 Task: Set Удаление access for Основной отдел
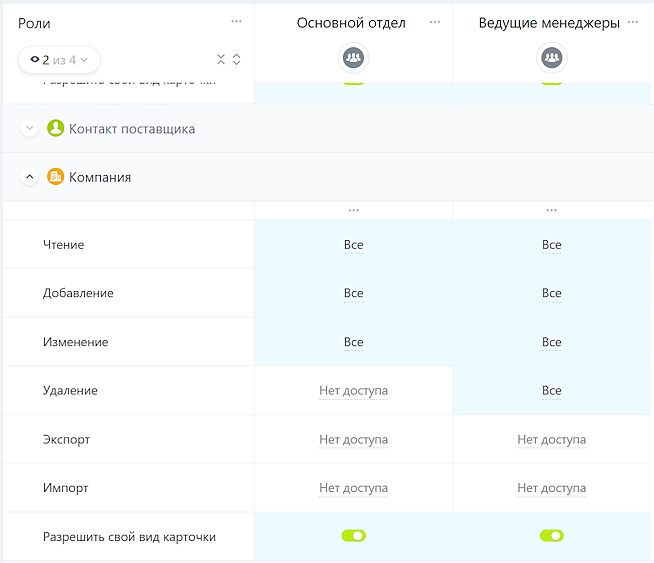pos(353,391)
